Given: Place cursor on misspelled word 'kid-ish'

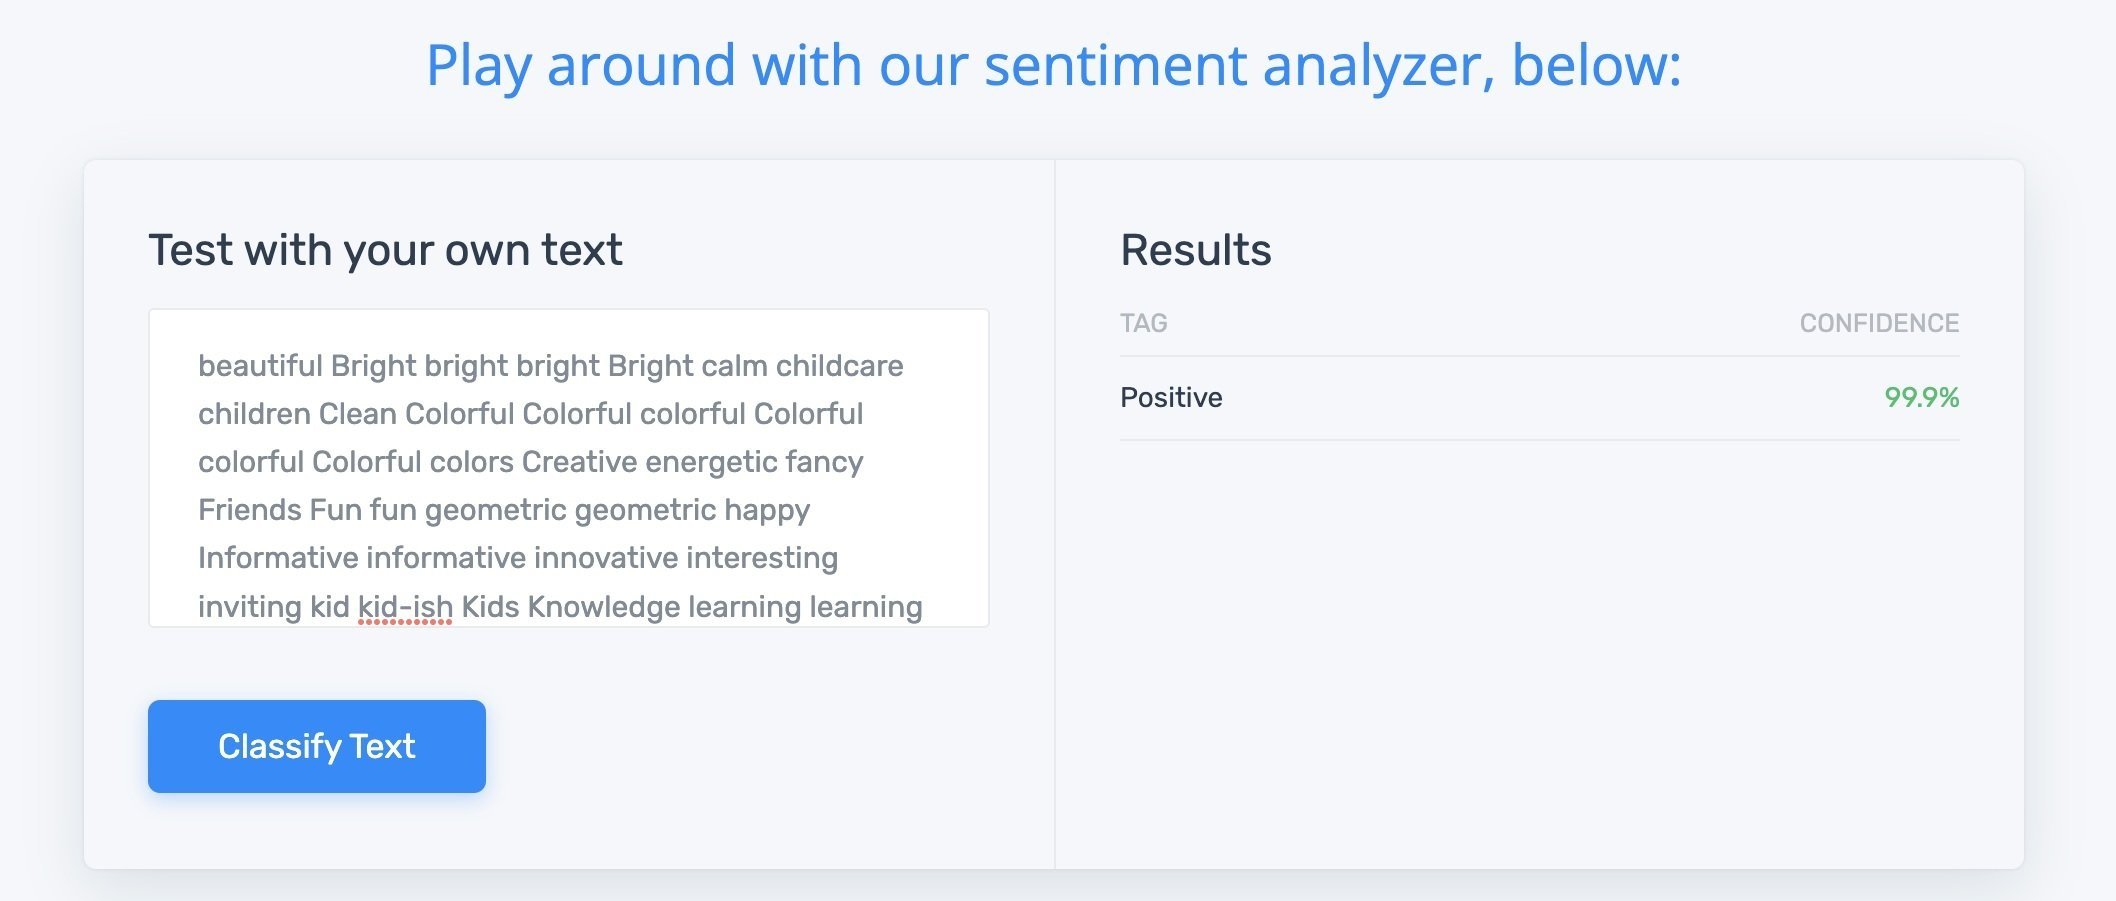Looking at the screenshot, I should click(405, 607).
